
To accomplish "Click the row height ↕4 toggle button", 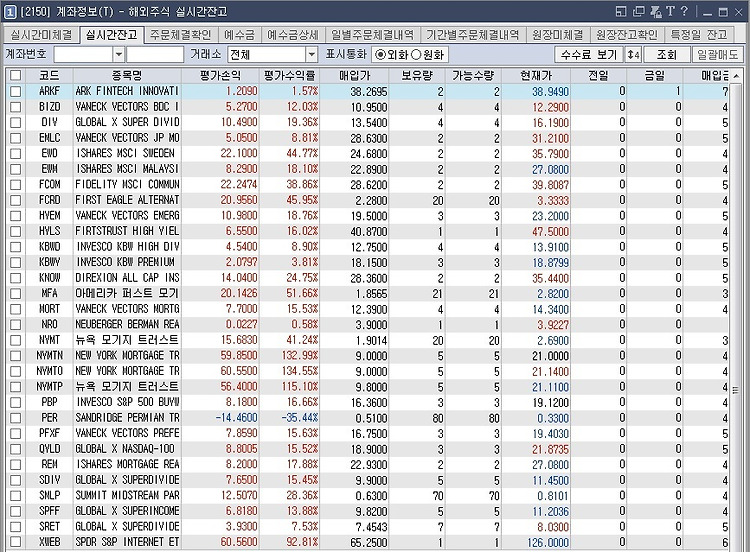I will click(633, 55).
